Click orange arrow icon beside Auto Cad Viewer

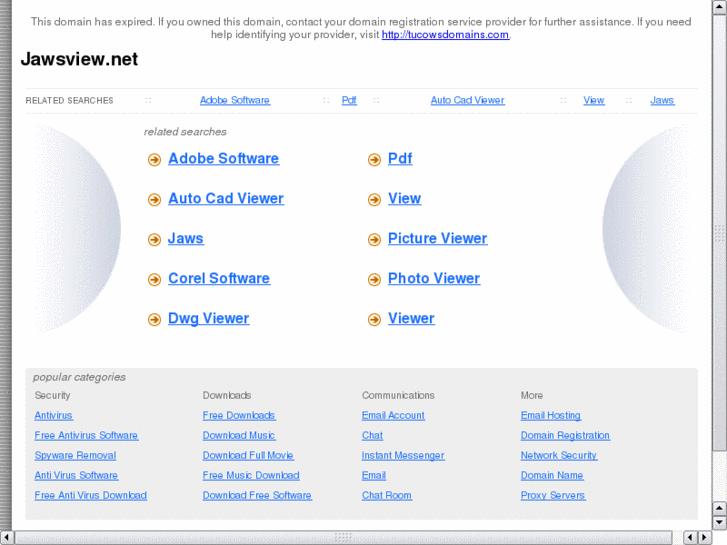pos(154,200)
